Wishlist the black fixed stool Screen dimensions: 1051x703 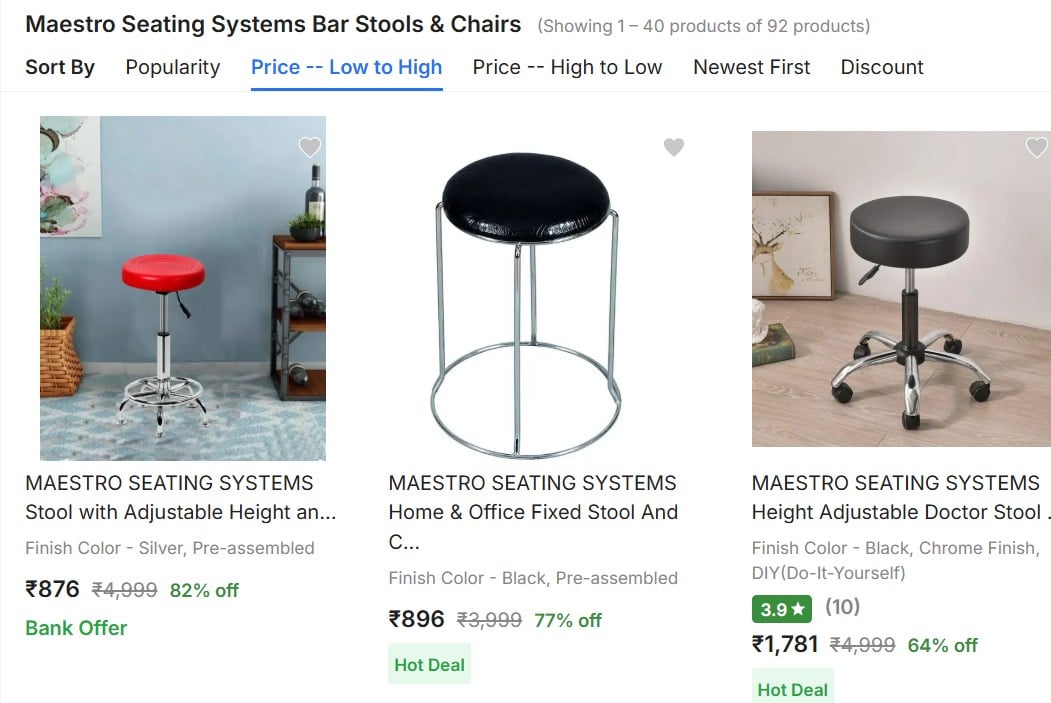click(x=674, y=147)
